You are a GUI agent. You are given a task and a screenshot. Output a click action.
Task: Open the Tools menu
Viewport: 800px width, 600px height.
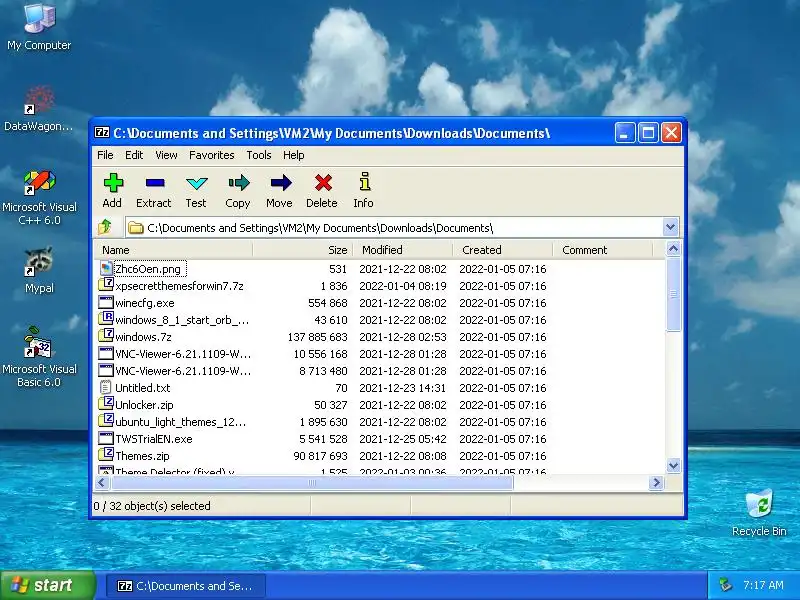click(x=259, y=155)
